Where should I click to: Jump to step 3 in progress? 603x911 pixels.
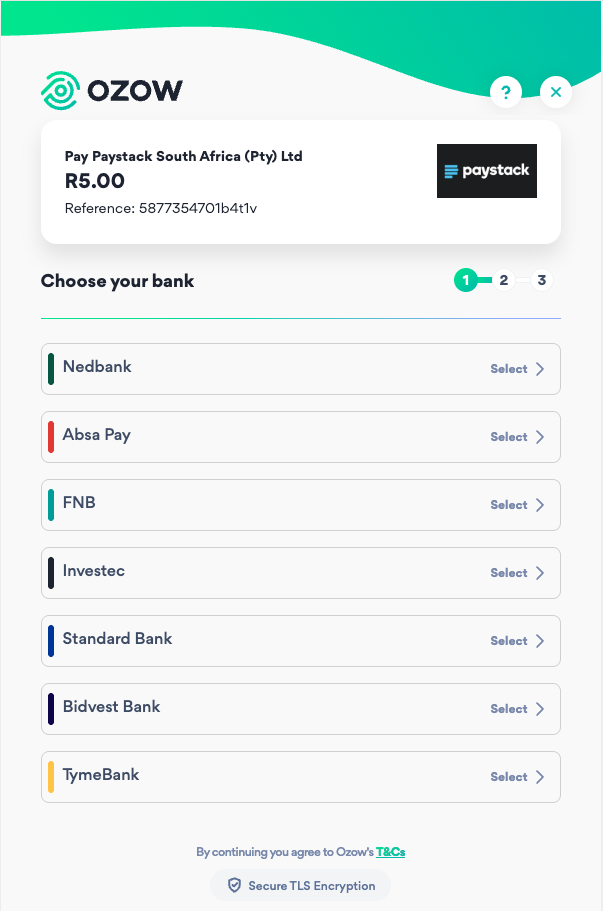click(541, 280)
